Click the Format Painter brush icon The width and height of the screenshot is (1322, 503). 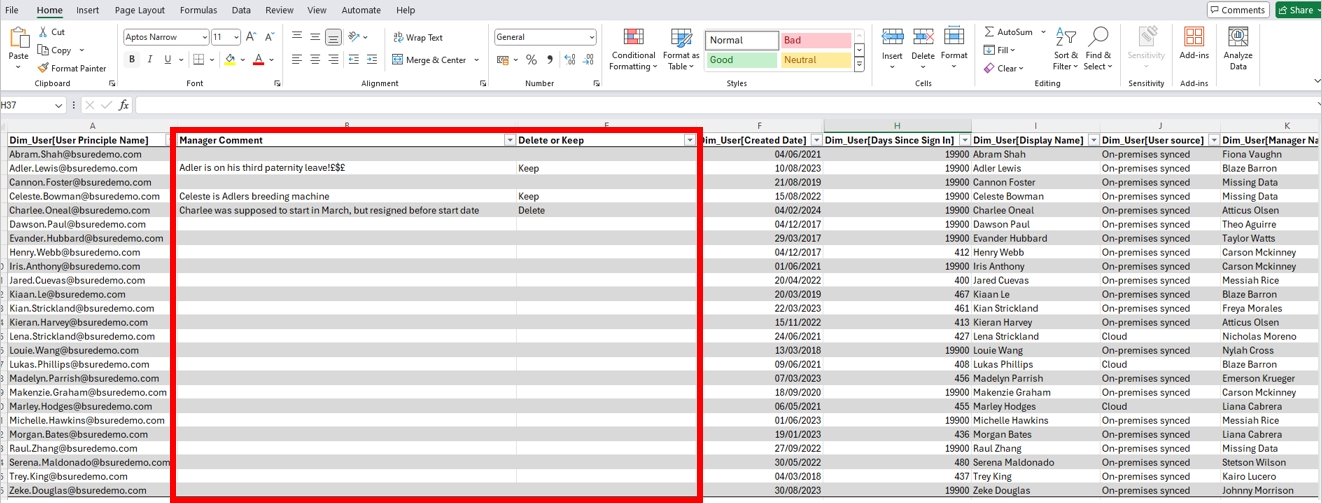(x=44, y=68)
